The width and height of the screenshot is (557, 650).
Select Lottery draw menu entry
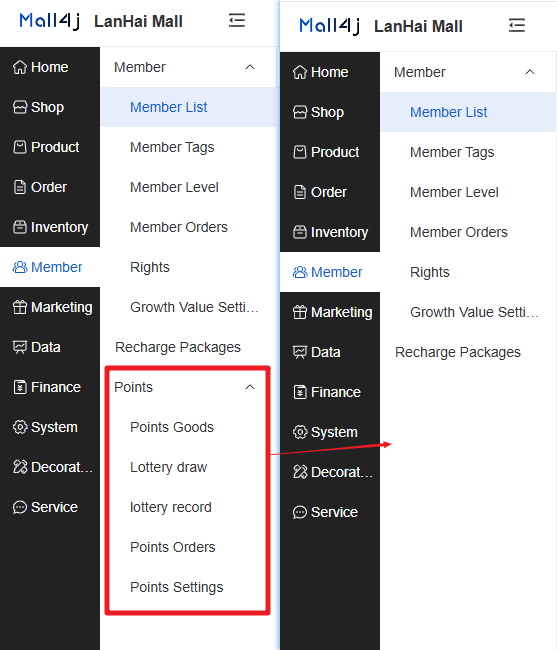[168, 467]
